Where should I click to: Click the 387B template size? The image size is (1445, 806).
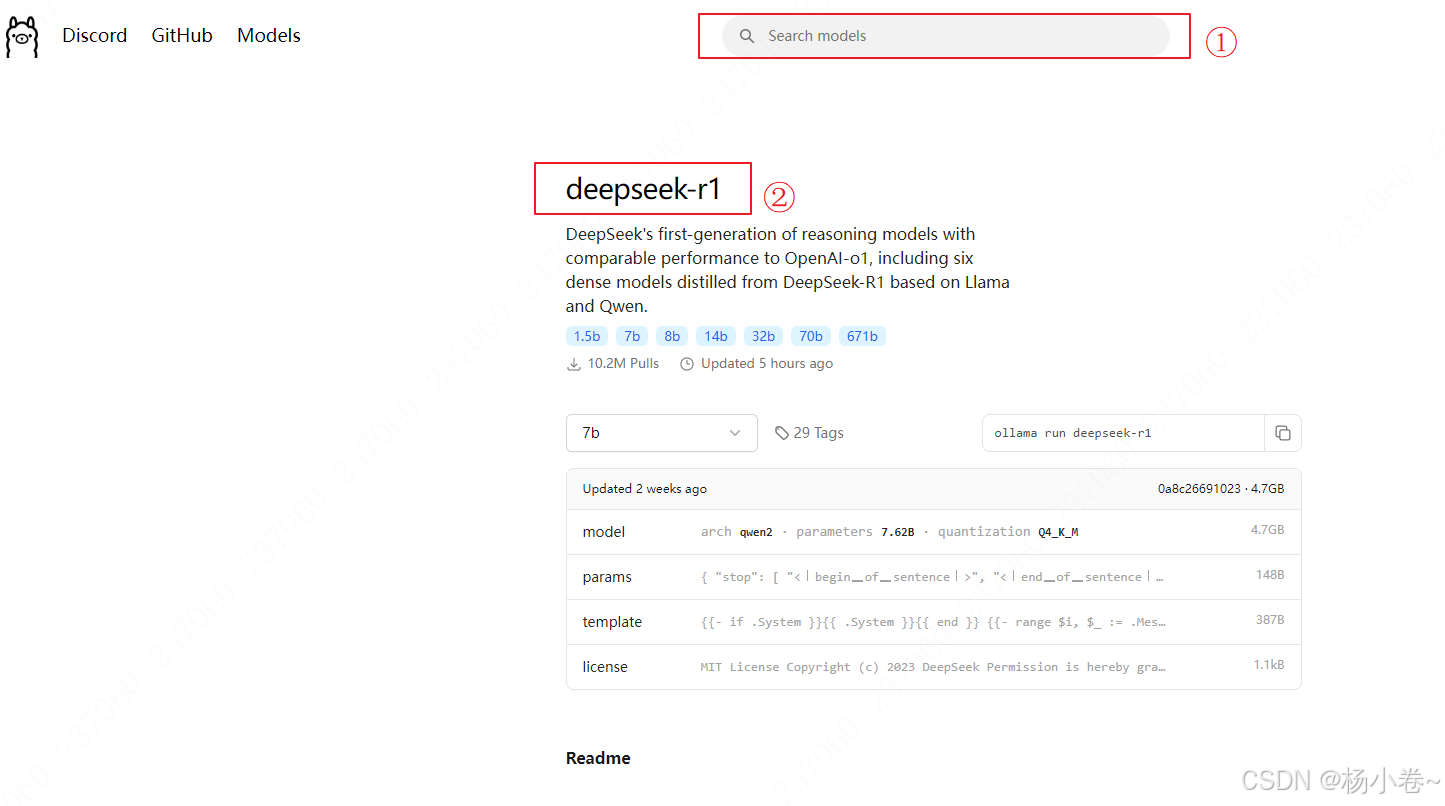(x=1270, y=620)
